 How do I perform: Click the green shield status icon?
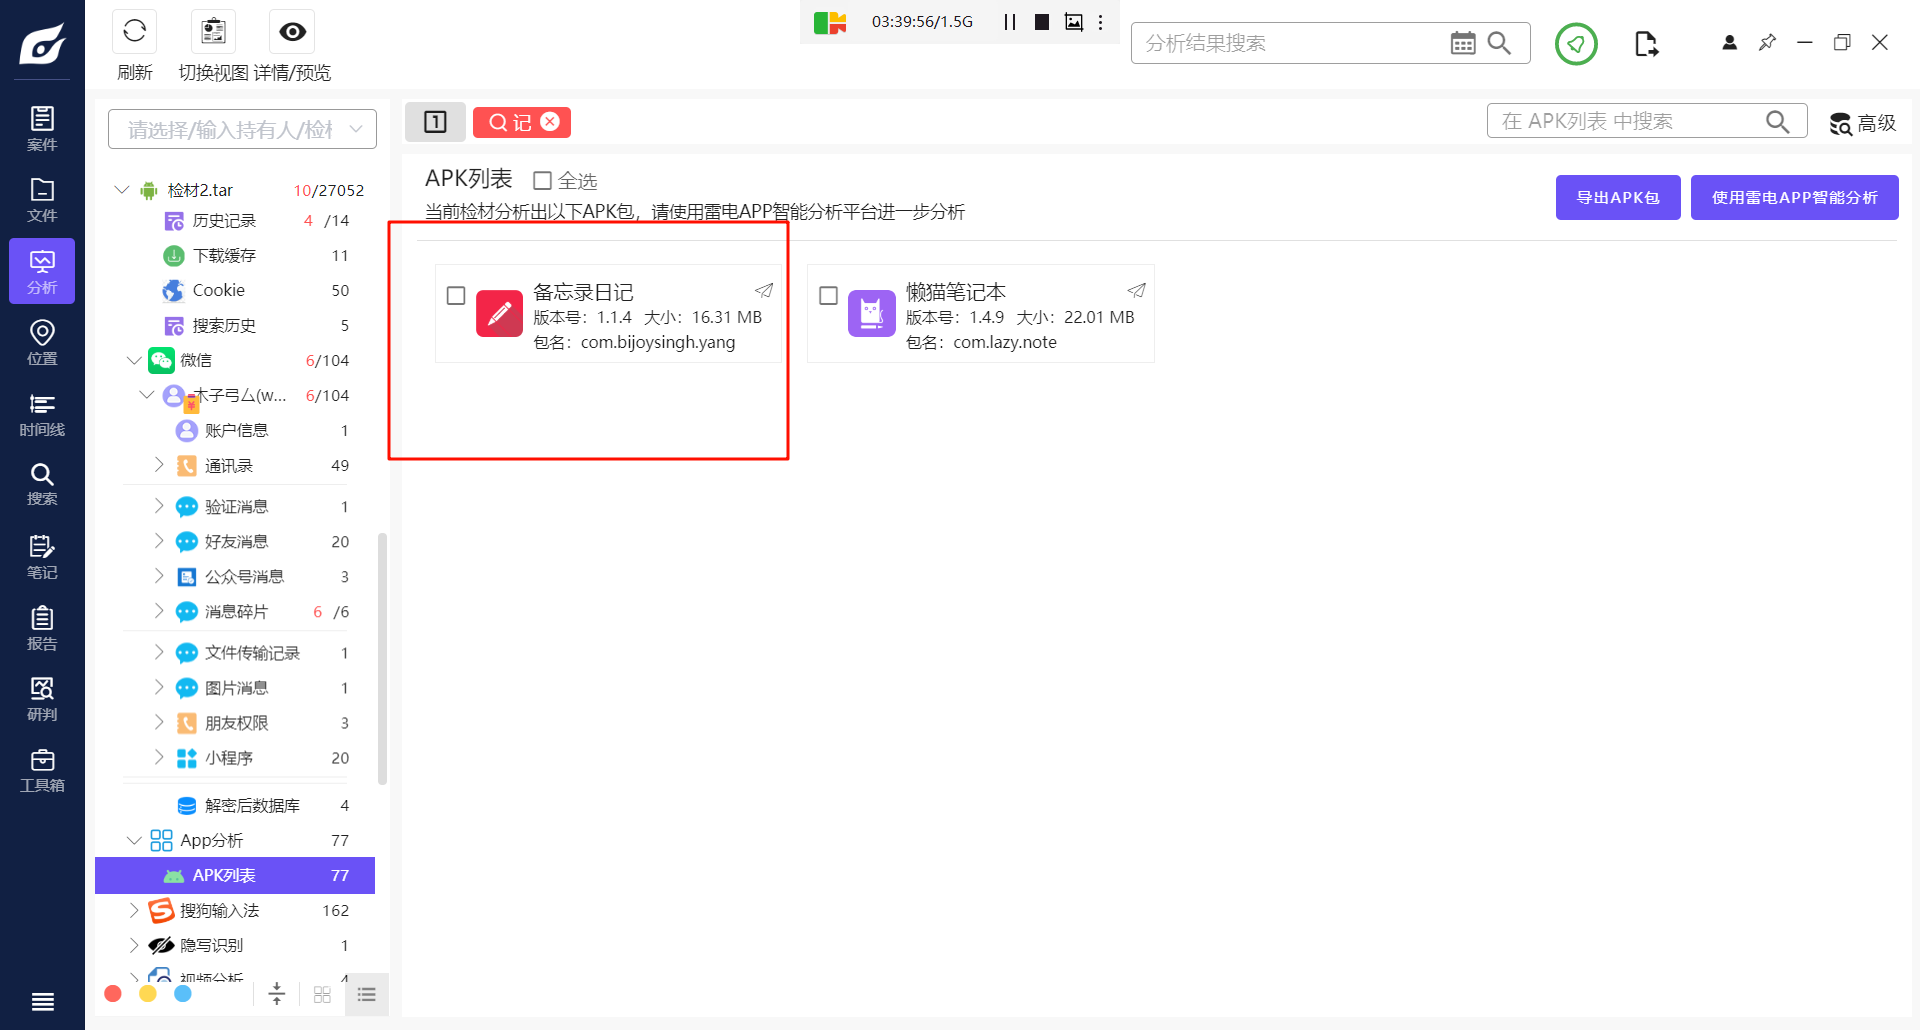(x=1576, y=44)
